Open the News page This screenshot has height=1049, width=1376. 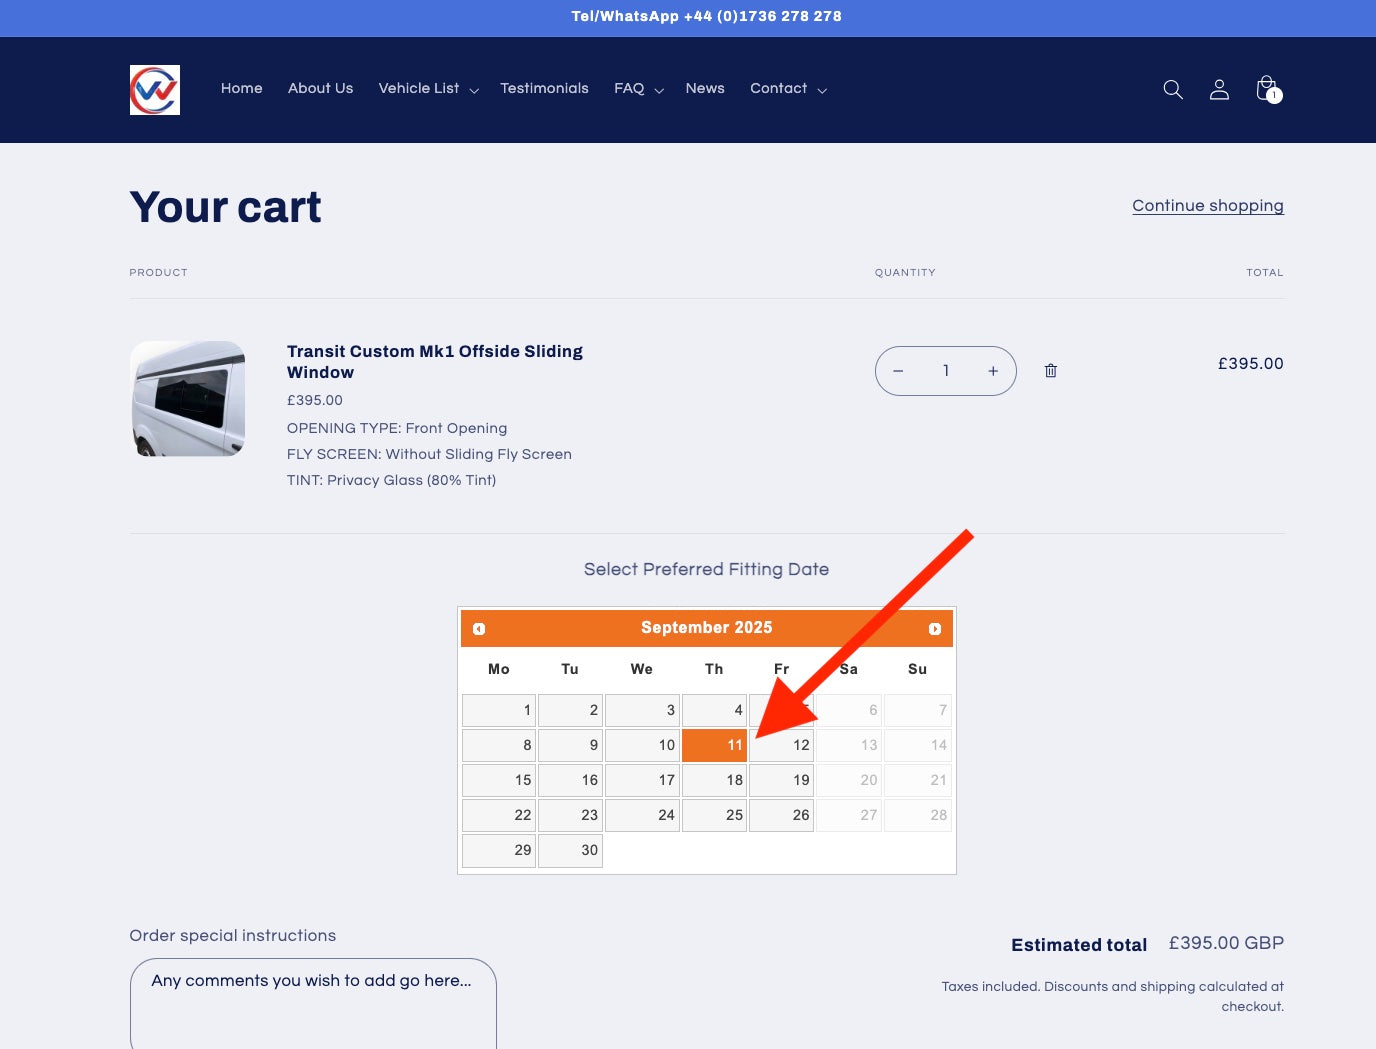pos(705,89)
